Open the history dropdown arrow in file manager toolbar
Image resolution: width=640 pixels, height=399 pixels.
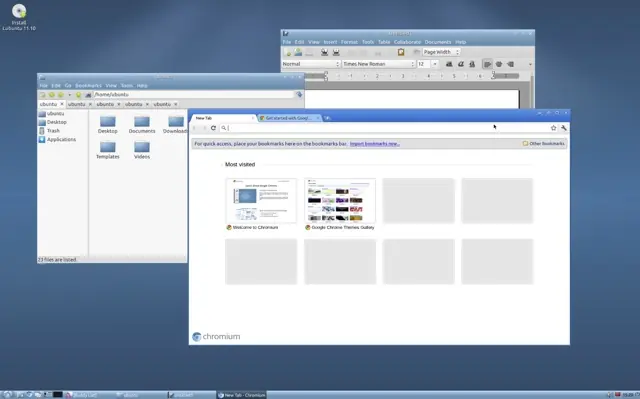pos(69,95)
